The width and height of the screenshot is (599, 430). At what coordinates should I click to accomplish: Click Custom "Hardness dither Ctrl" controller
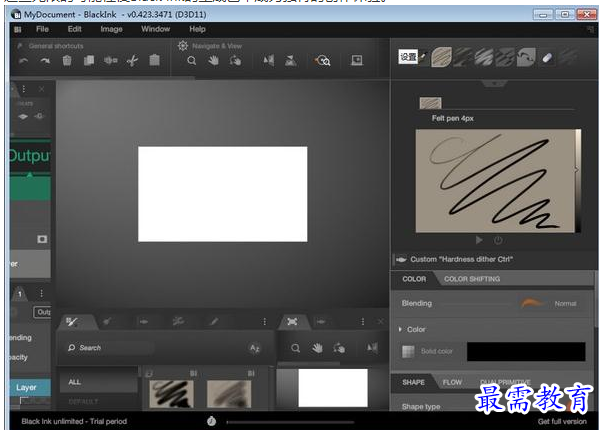(461, 259)
